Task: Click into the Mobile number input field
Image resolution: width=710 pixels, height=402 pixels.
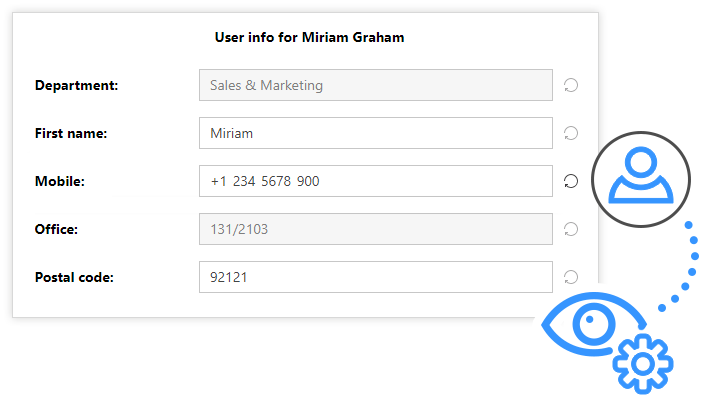Action: tap(376, 181)
